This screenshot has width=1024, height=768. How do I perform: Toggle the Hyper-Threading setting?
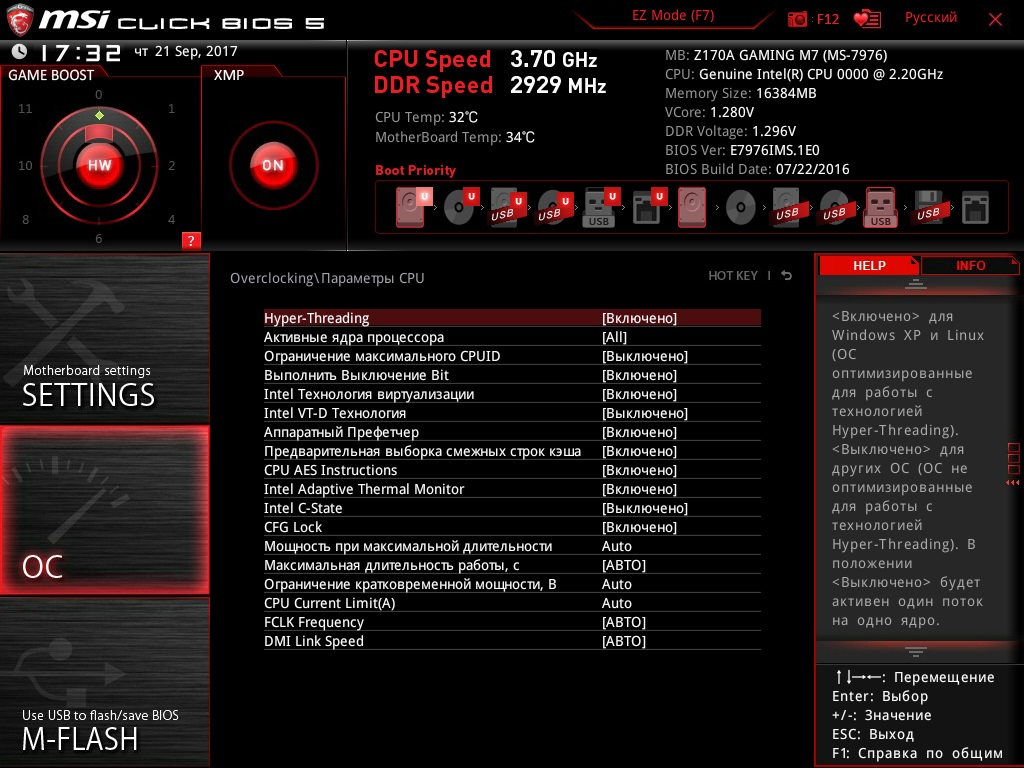512,318
